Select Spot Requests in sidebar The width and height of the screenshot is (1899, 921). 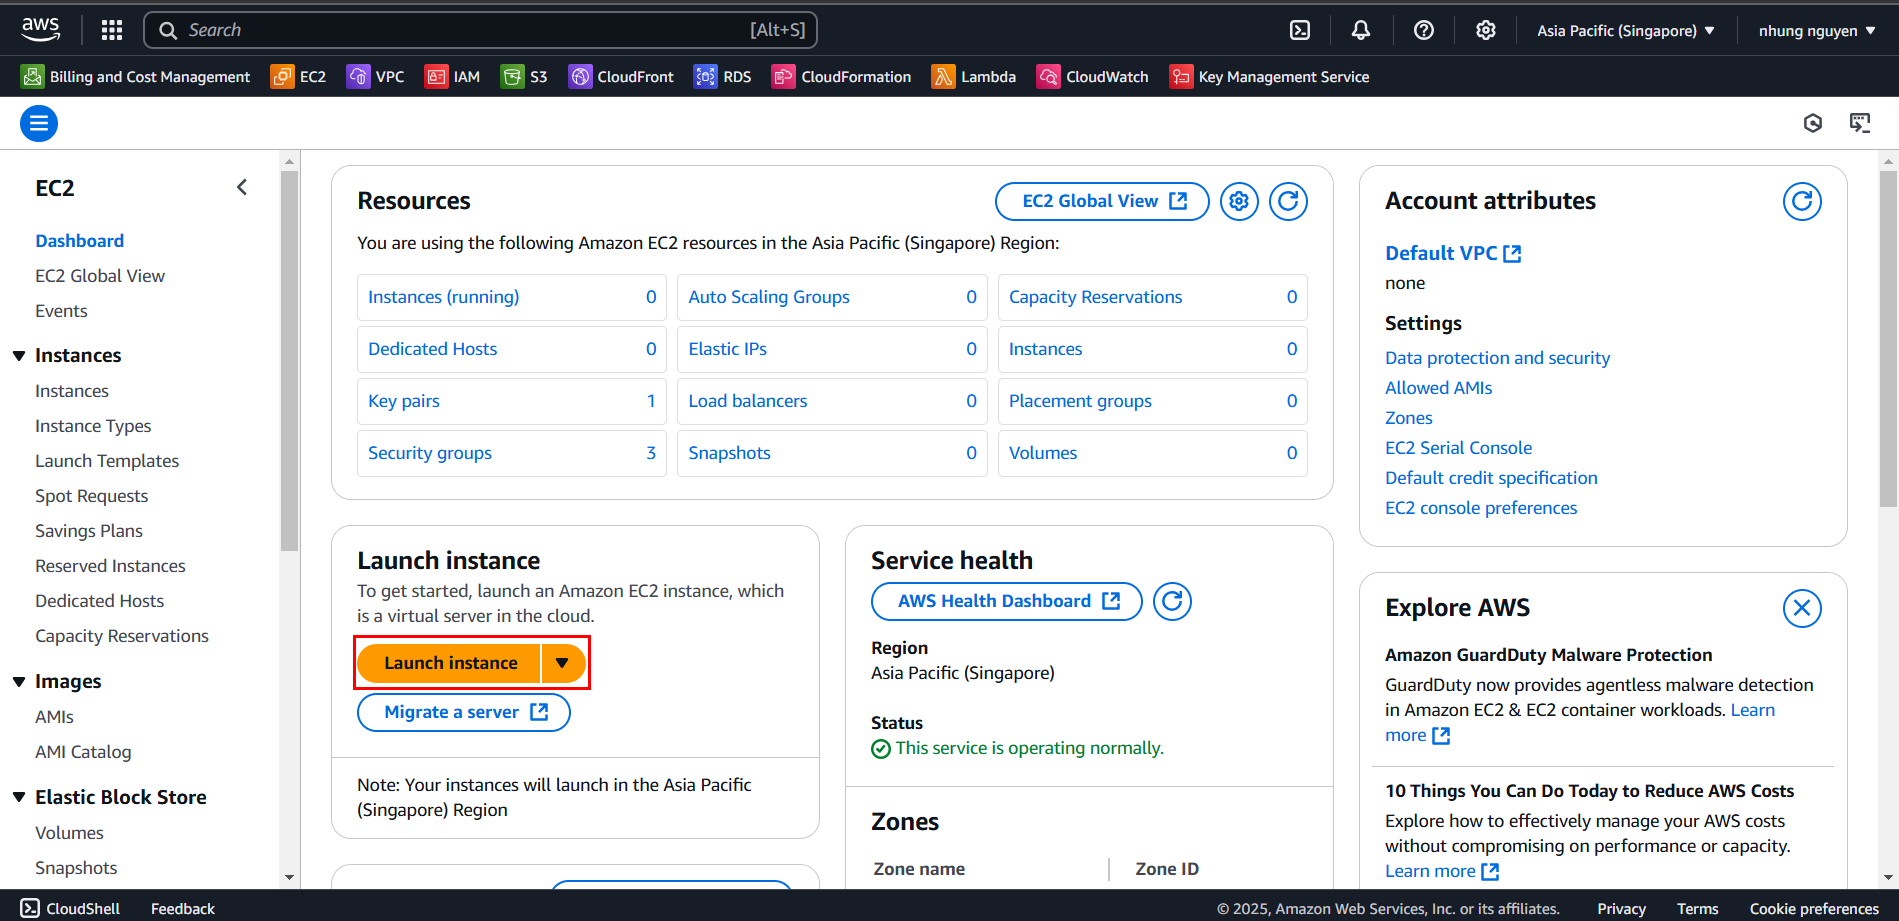[91, 496]
